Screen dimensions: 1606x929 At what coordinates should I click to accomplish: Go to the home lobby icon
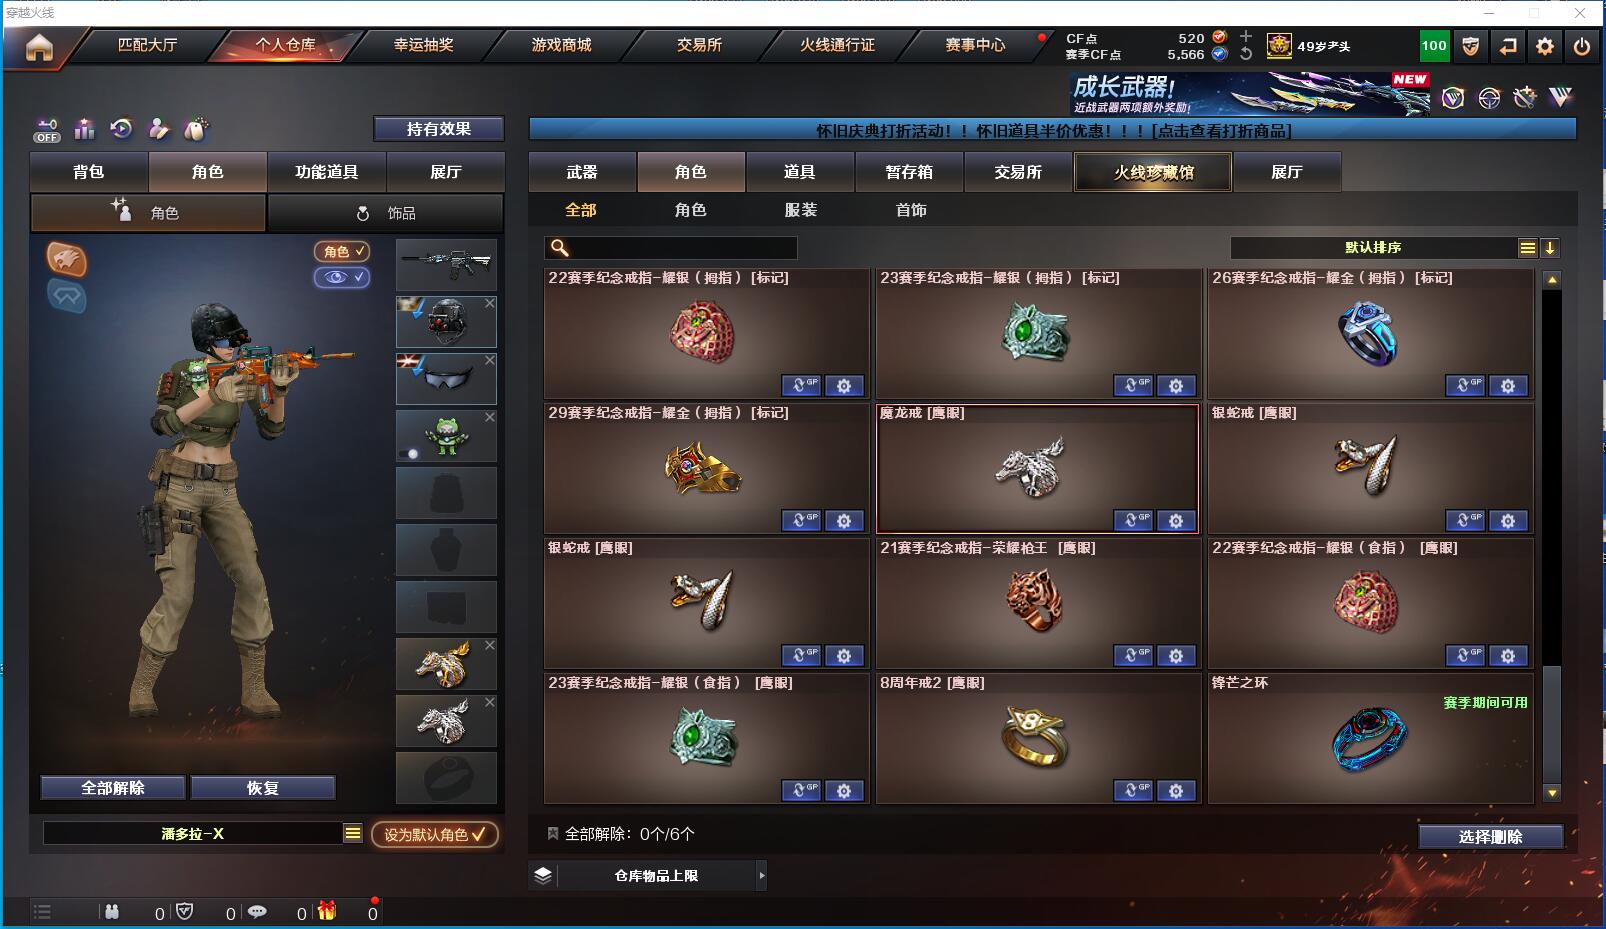pos(39,47)
